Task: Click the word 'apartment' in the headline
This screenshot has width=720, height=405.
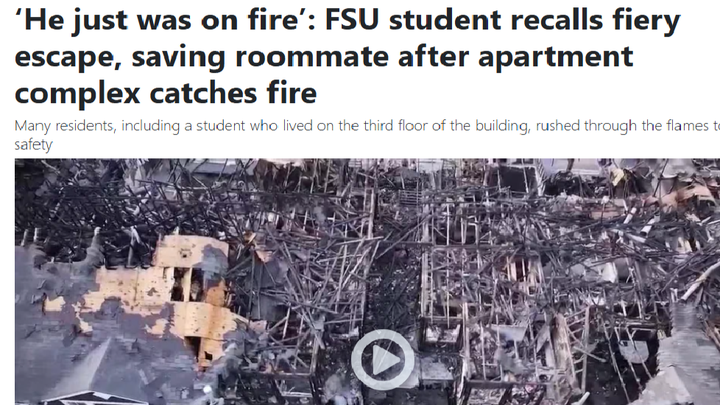Action: (x=556, y=57)
